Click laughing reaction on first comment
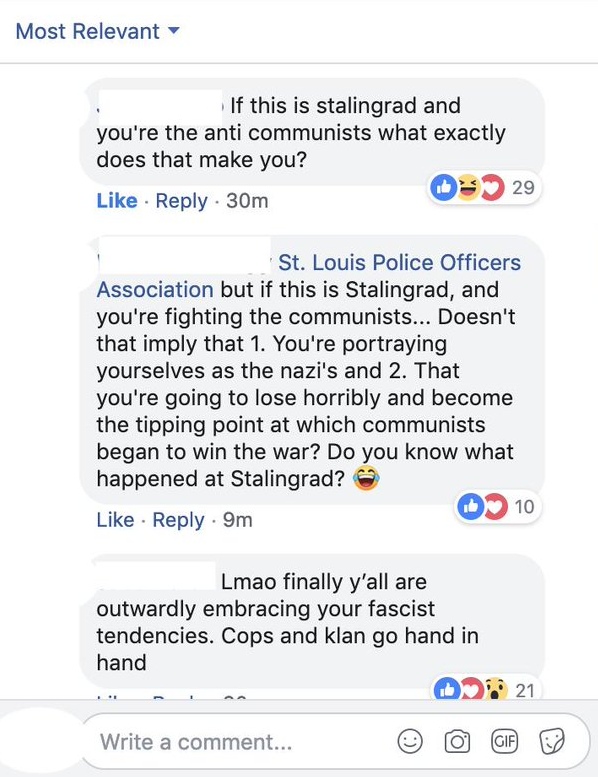 pos(468,187)
